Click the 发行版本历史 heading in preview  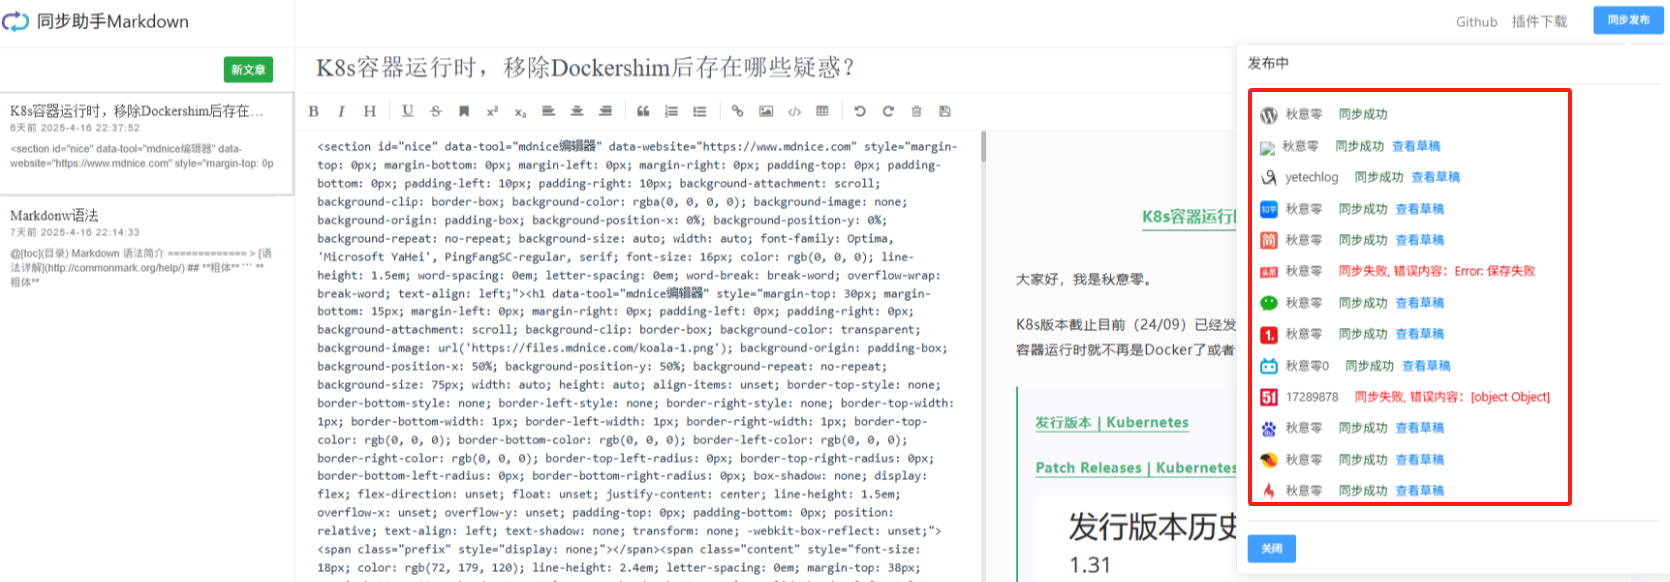(1153, 527)
